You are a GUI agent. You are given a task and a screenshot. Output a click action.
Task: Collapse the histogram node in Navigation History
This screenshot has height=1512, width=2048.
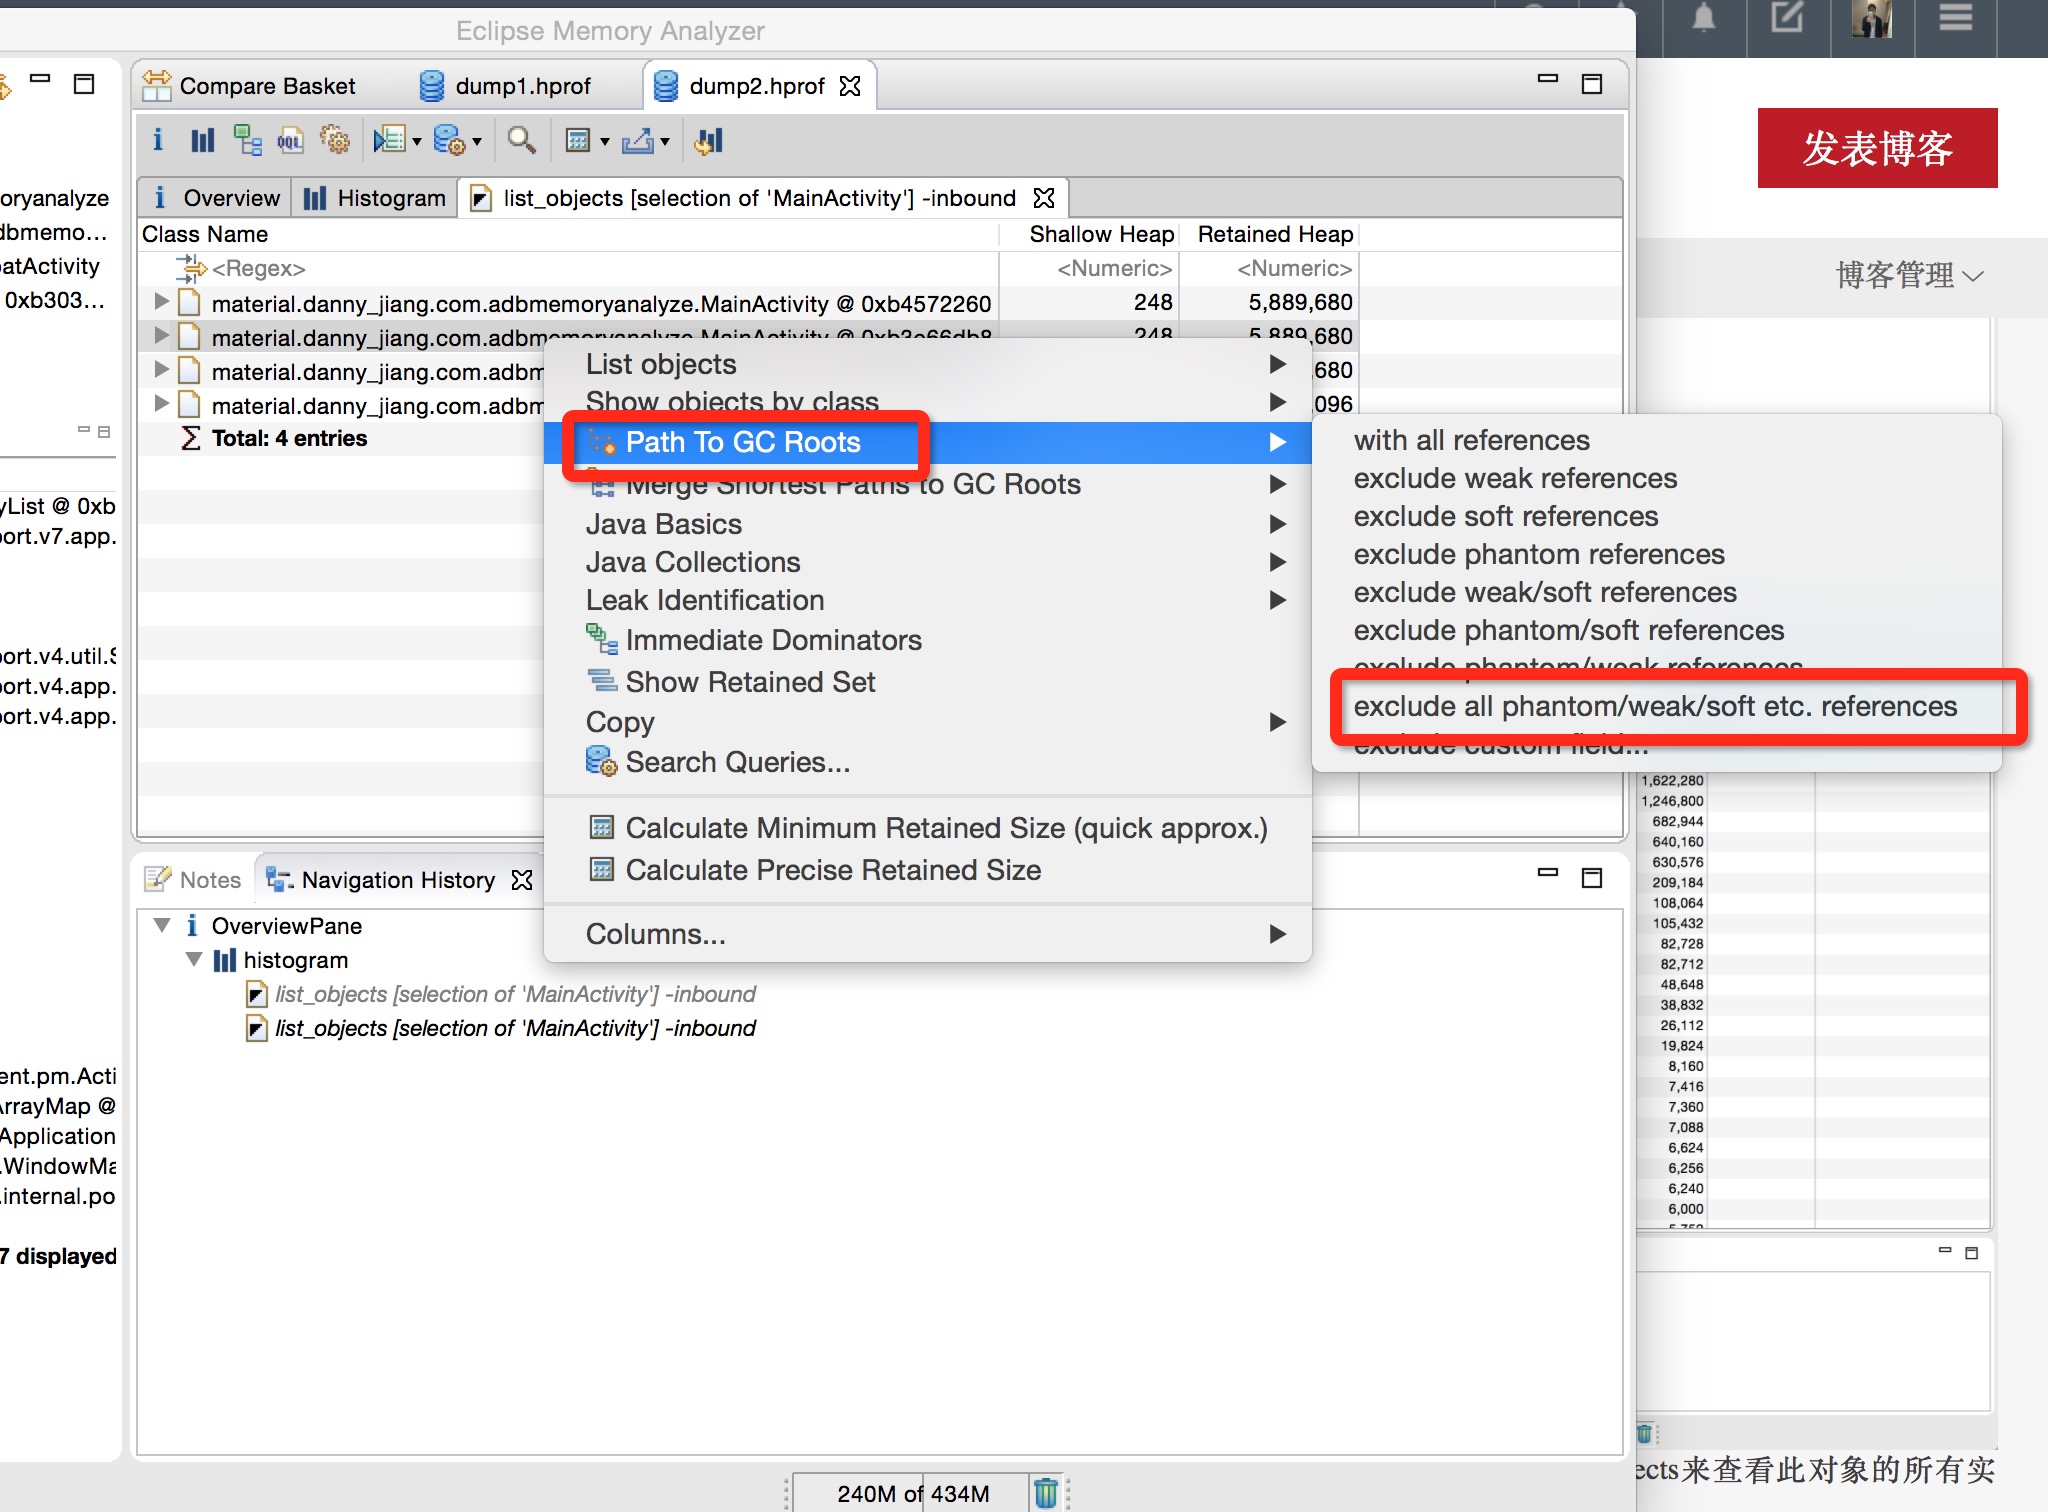[194, 960]
